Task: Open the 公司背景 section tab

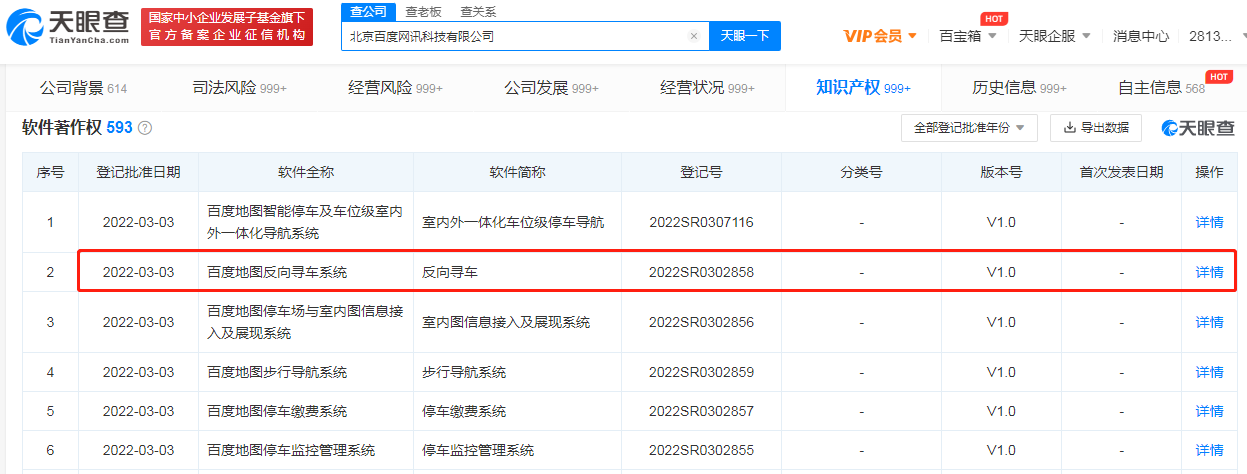Action: click(83, 88)
